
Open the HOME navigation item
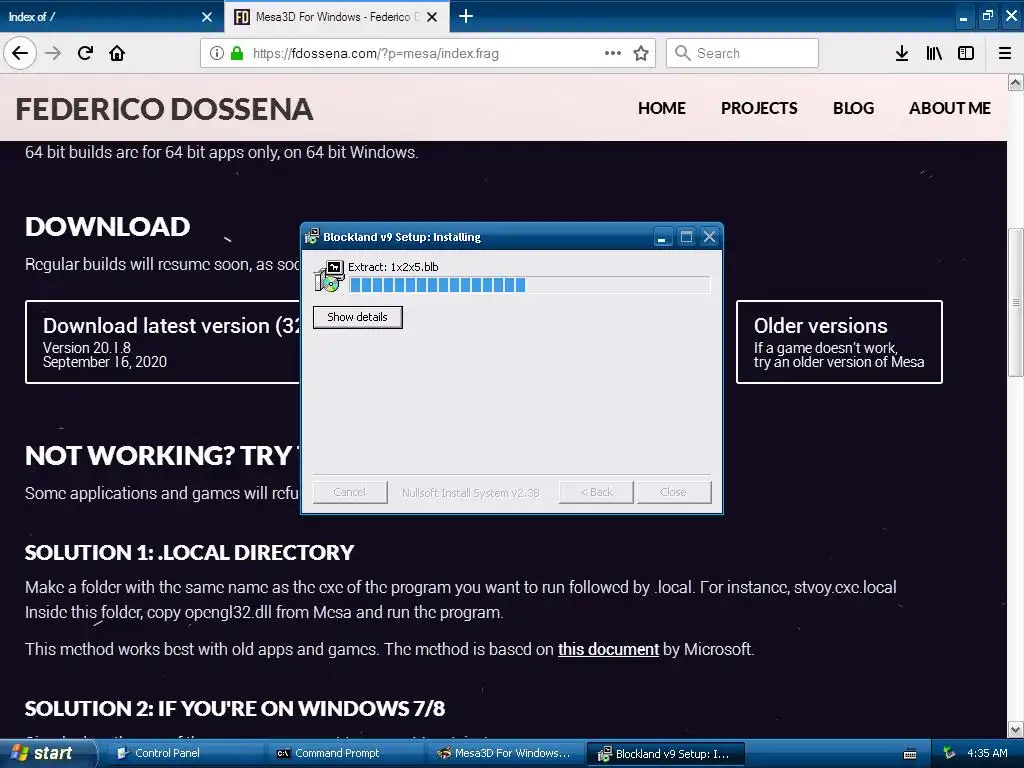(x=662, y=108)
